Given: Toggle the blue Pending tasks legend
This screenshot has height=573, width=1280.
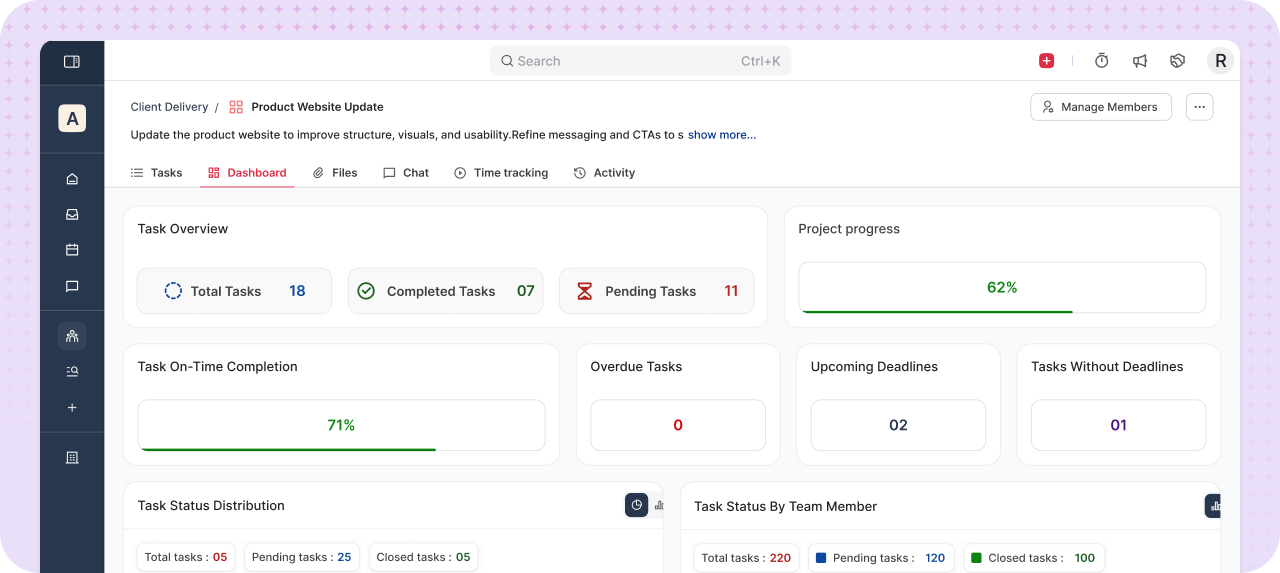Looking at the screenshot, I should (x=820, y=558).
